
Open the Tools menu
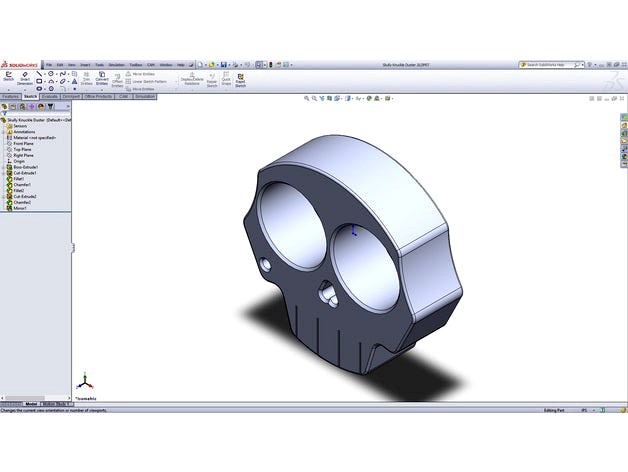pos(99,64)
